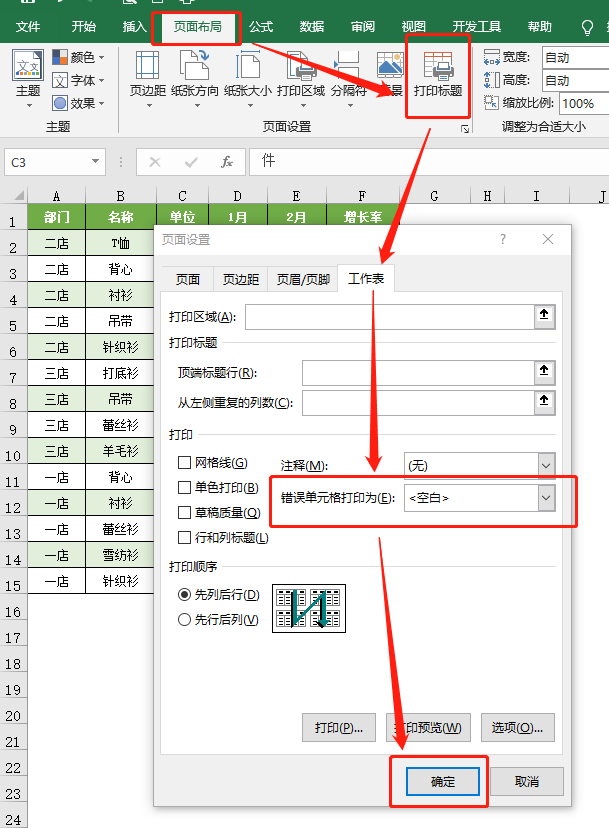Image resolution: width=609 pixels, height=828 pixels.
Task: Switch to the 开始 ribbon tab
Action: 83,26
